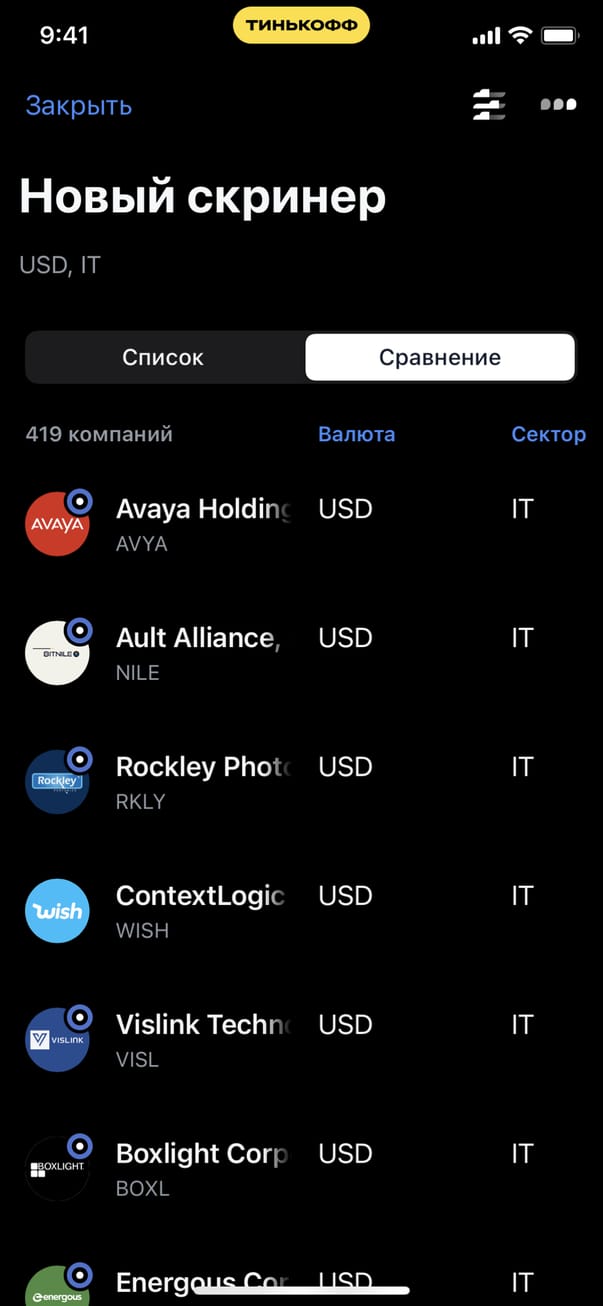The width and height of the screenshot is (603, 1306).
Task: Tap the yellow Тинькофф badge
Action: pyautogui.click(x=301, y=26)
